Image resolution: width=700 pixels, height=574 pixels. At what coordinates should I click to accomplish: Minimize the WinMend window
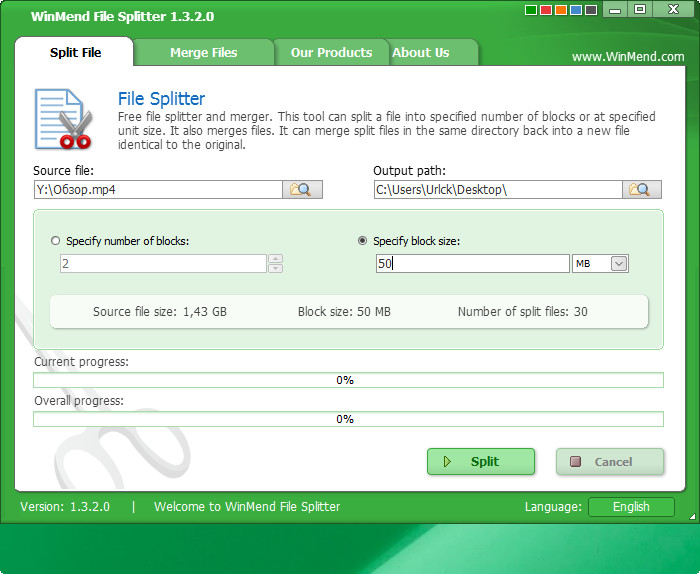pos(615,9)
